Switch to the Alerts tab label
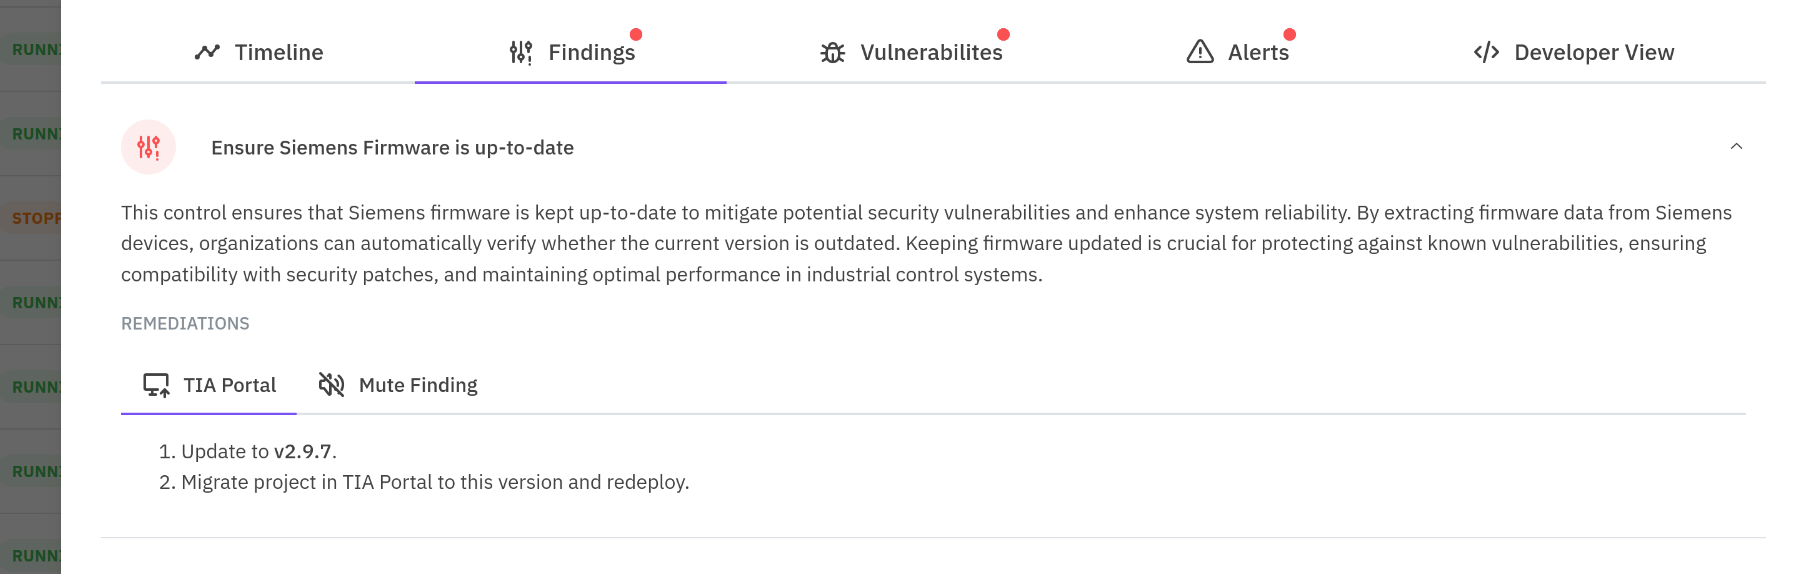1797x574 pixels. (1258, 52)
